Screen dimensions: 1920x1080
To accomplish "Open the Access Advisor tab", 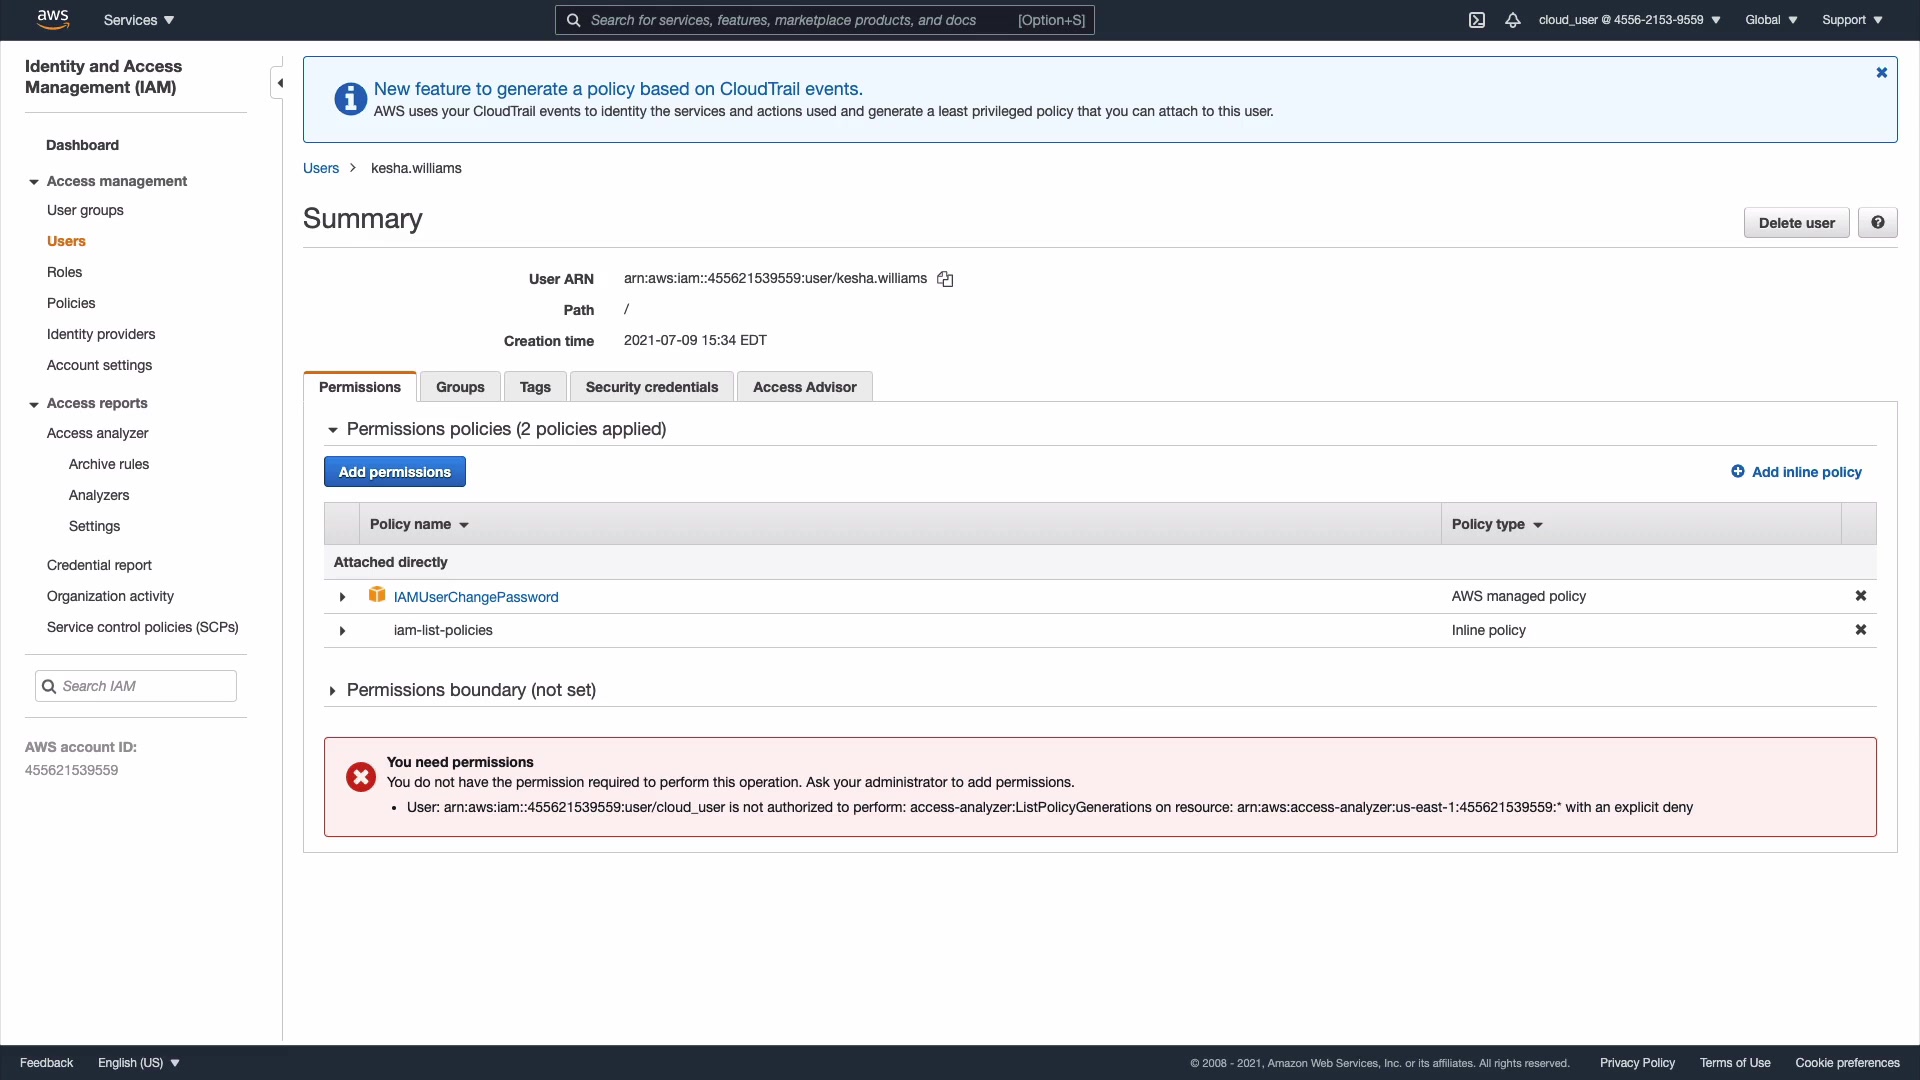I will [x=804, y=387].
